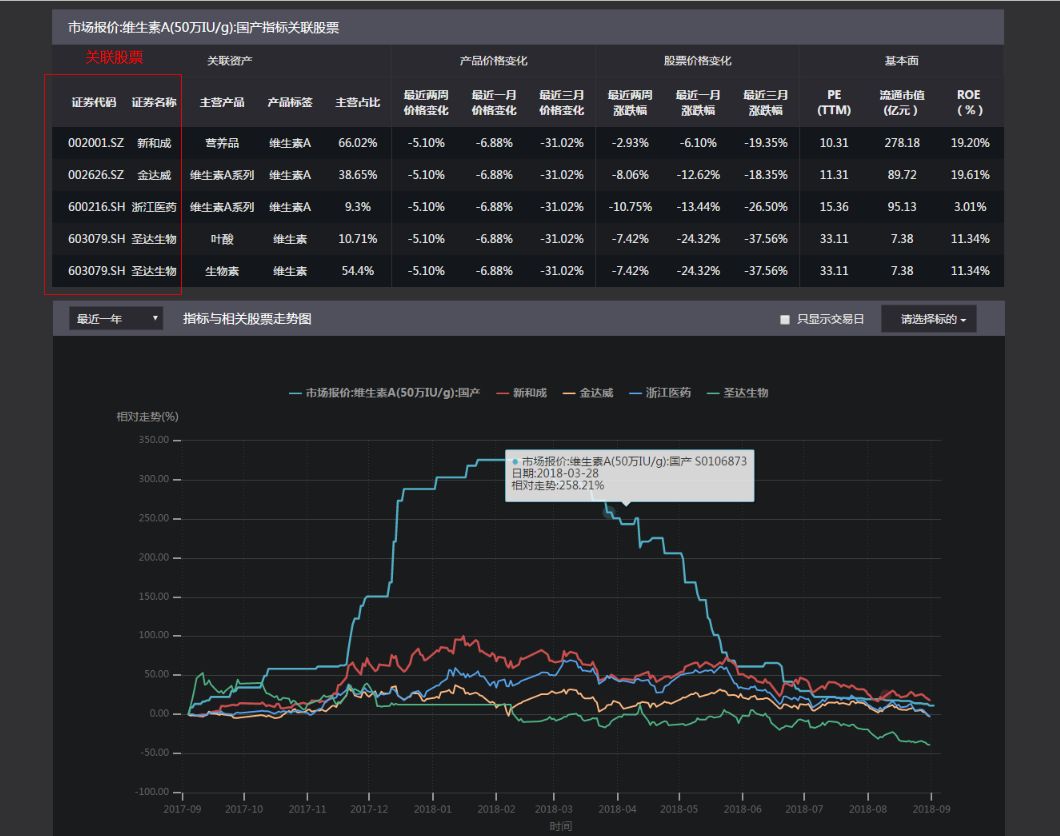Screen dimensions: 1060x836
Task: Sort by the ROE (%) column header
Action: click(x=969, y=103)
